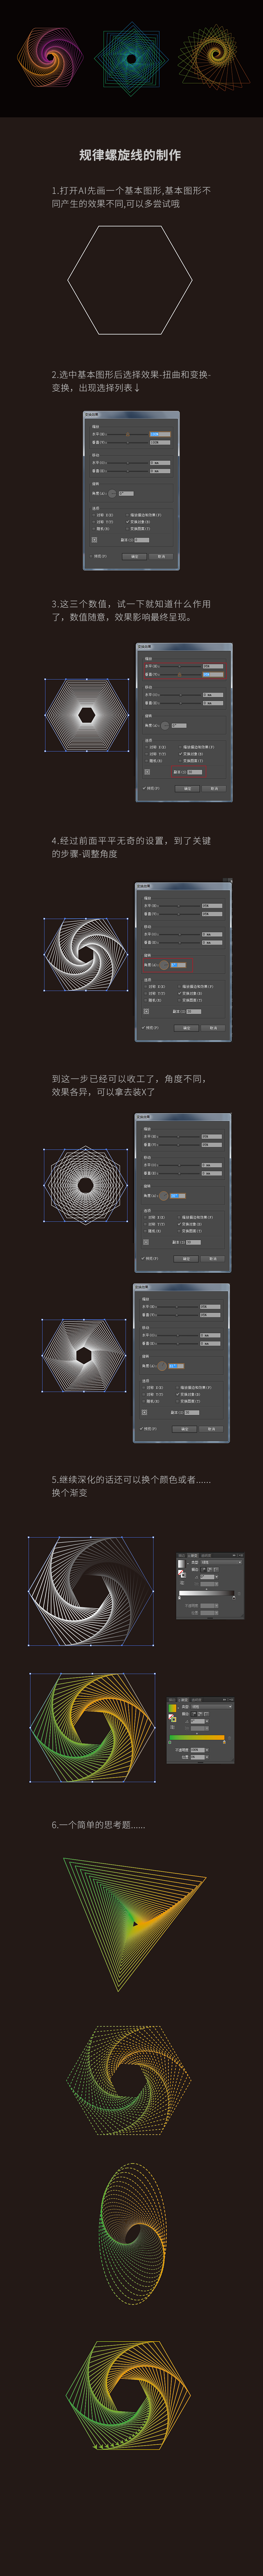This screenshot has height=2576, width=263.
Task: Click the angle dial in dialog beside rayed hexagon
Action: click(x=163, y=1366)
